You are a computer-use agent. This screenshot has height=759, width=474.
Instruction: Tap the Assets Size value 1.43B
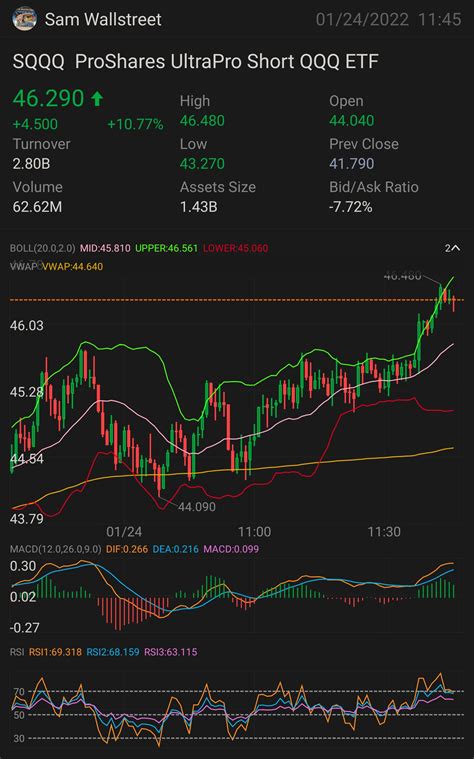199,207
